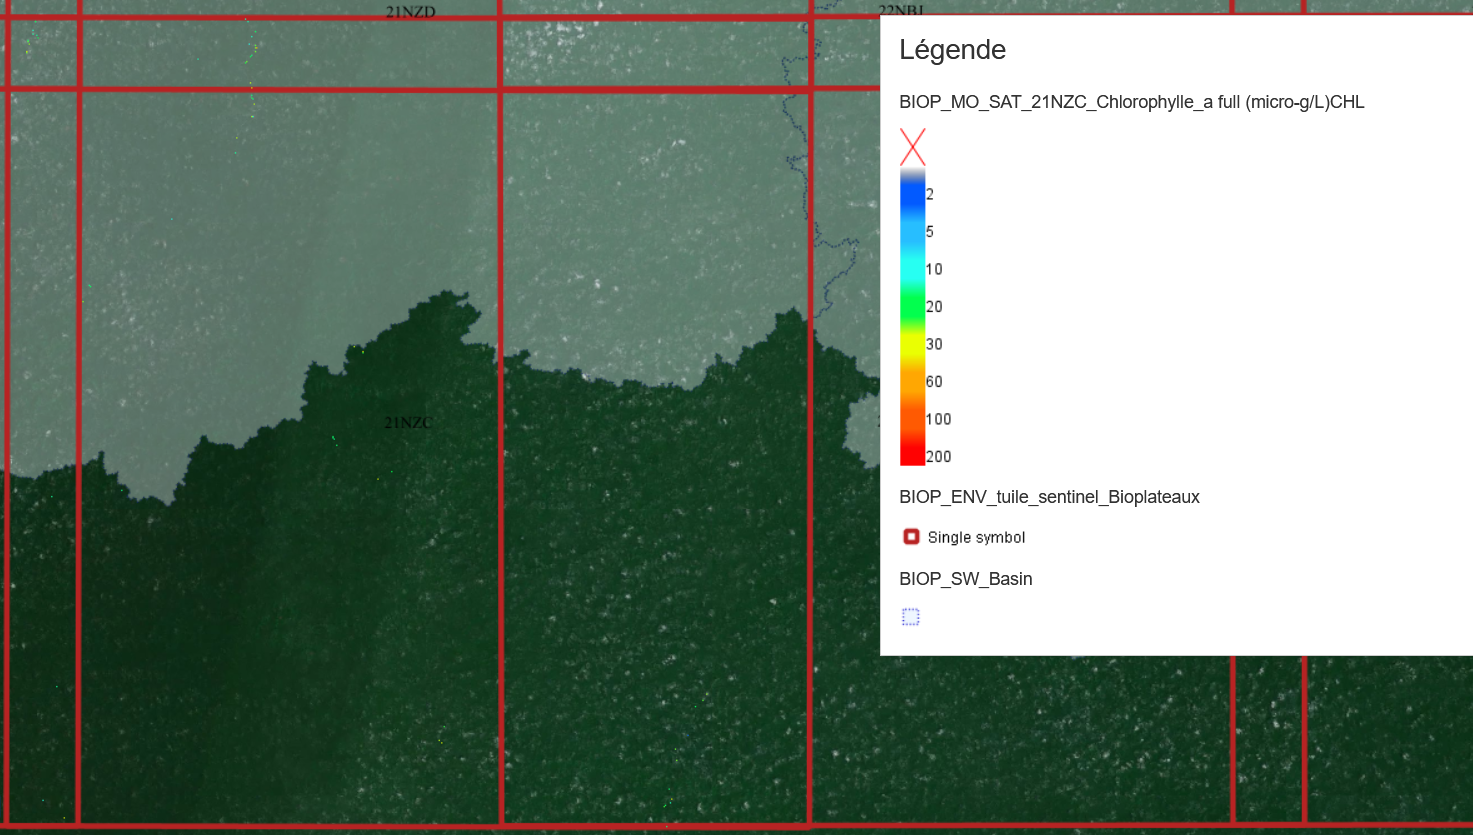Click the Légende panel title

pos(952,50)
